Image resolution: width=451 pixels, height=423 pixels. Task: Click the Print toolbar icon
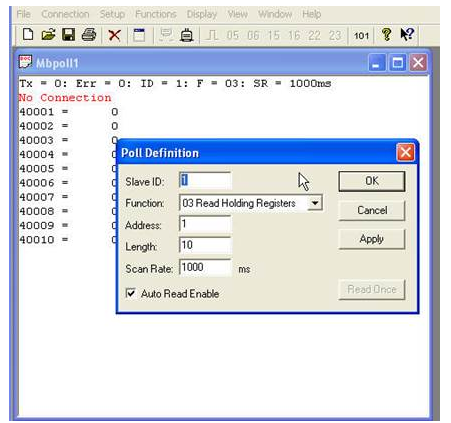[89, 35]
